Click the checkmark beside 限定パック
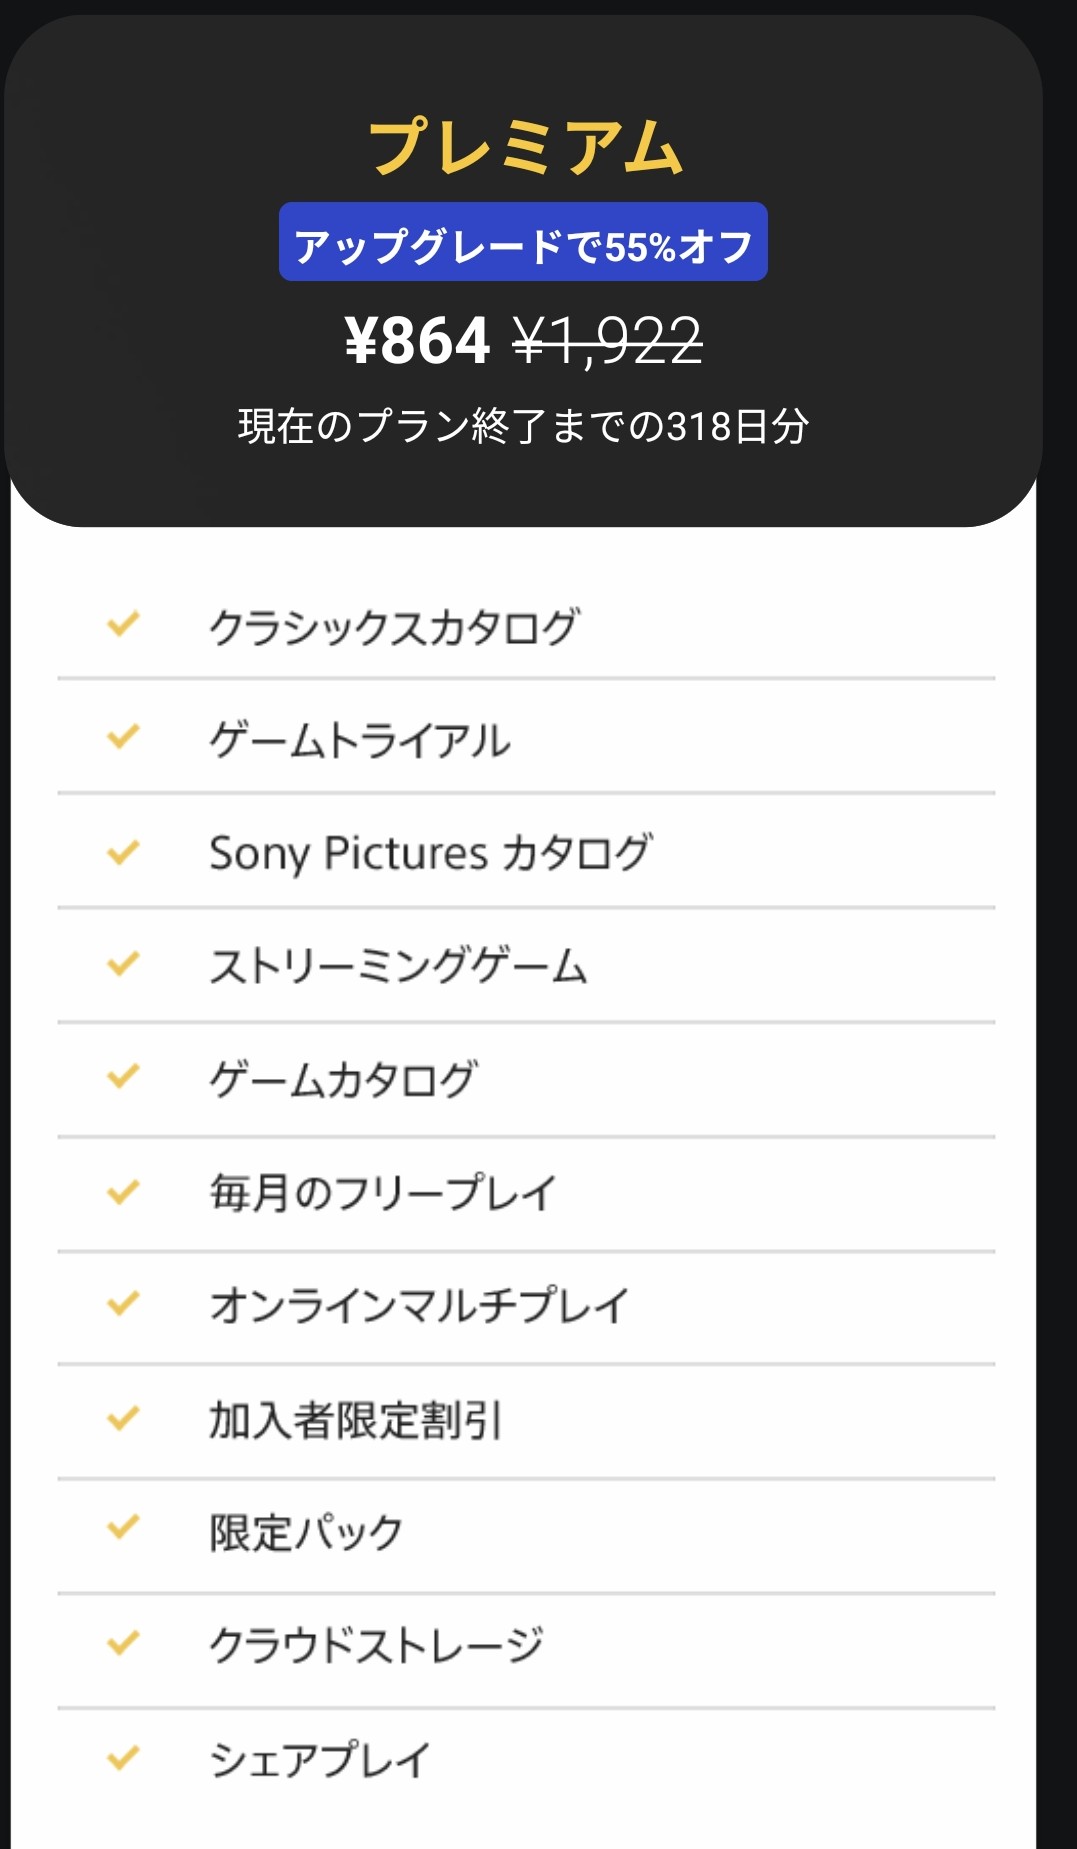1077x1849 pixels. pyautogui.click(x=123, y=1529)
